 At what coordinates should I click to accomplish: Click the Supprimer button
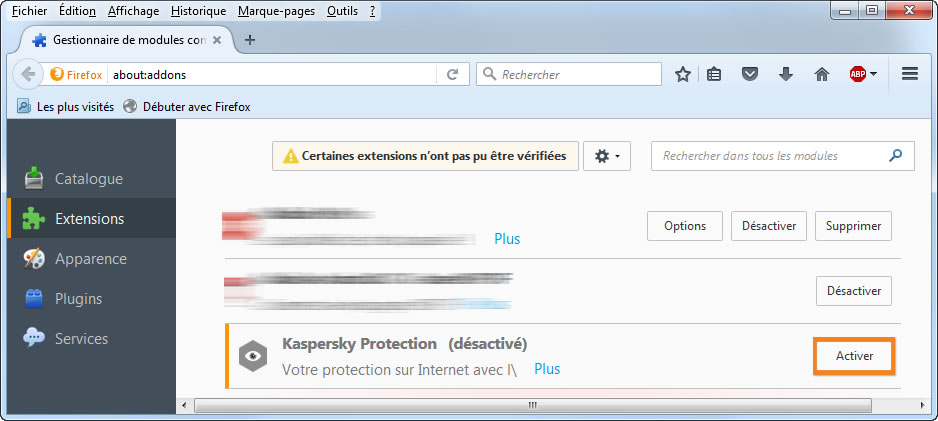pyautogui.click(x=853, y=226)
